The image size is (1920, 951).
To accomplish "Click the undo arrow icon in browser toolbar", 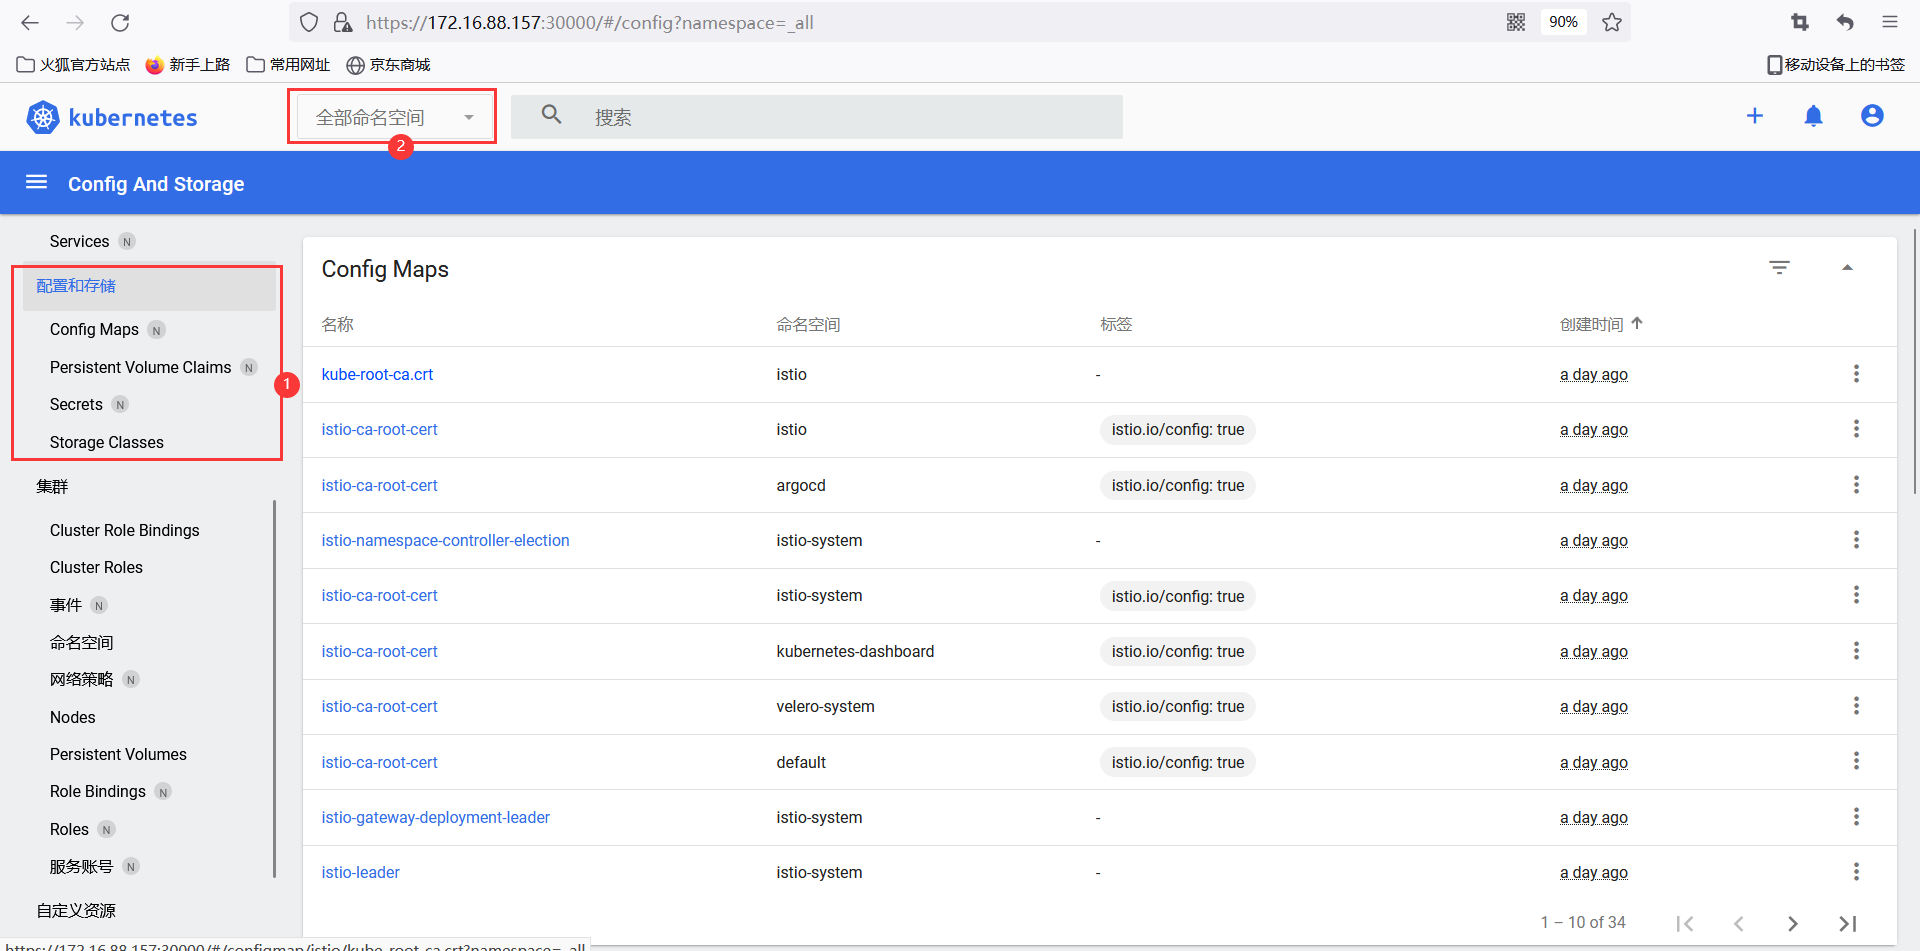I will click(x=1845, y=22).
